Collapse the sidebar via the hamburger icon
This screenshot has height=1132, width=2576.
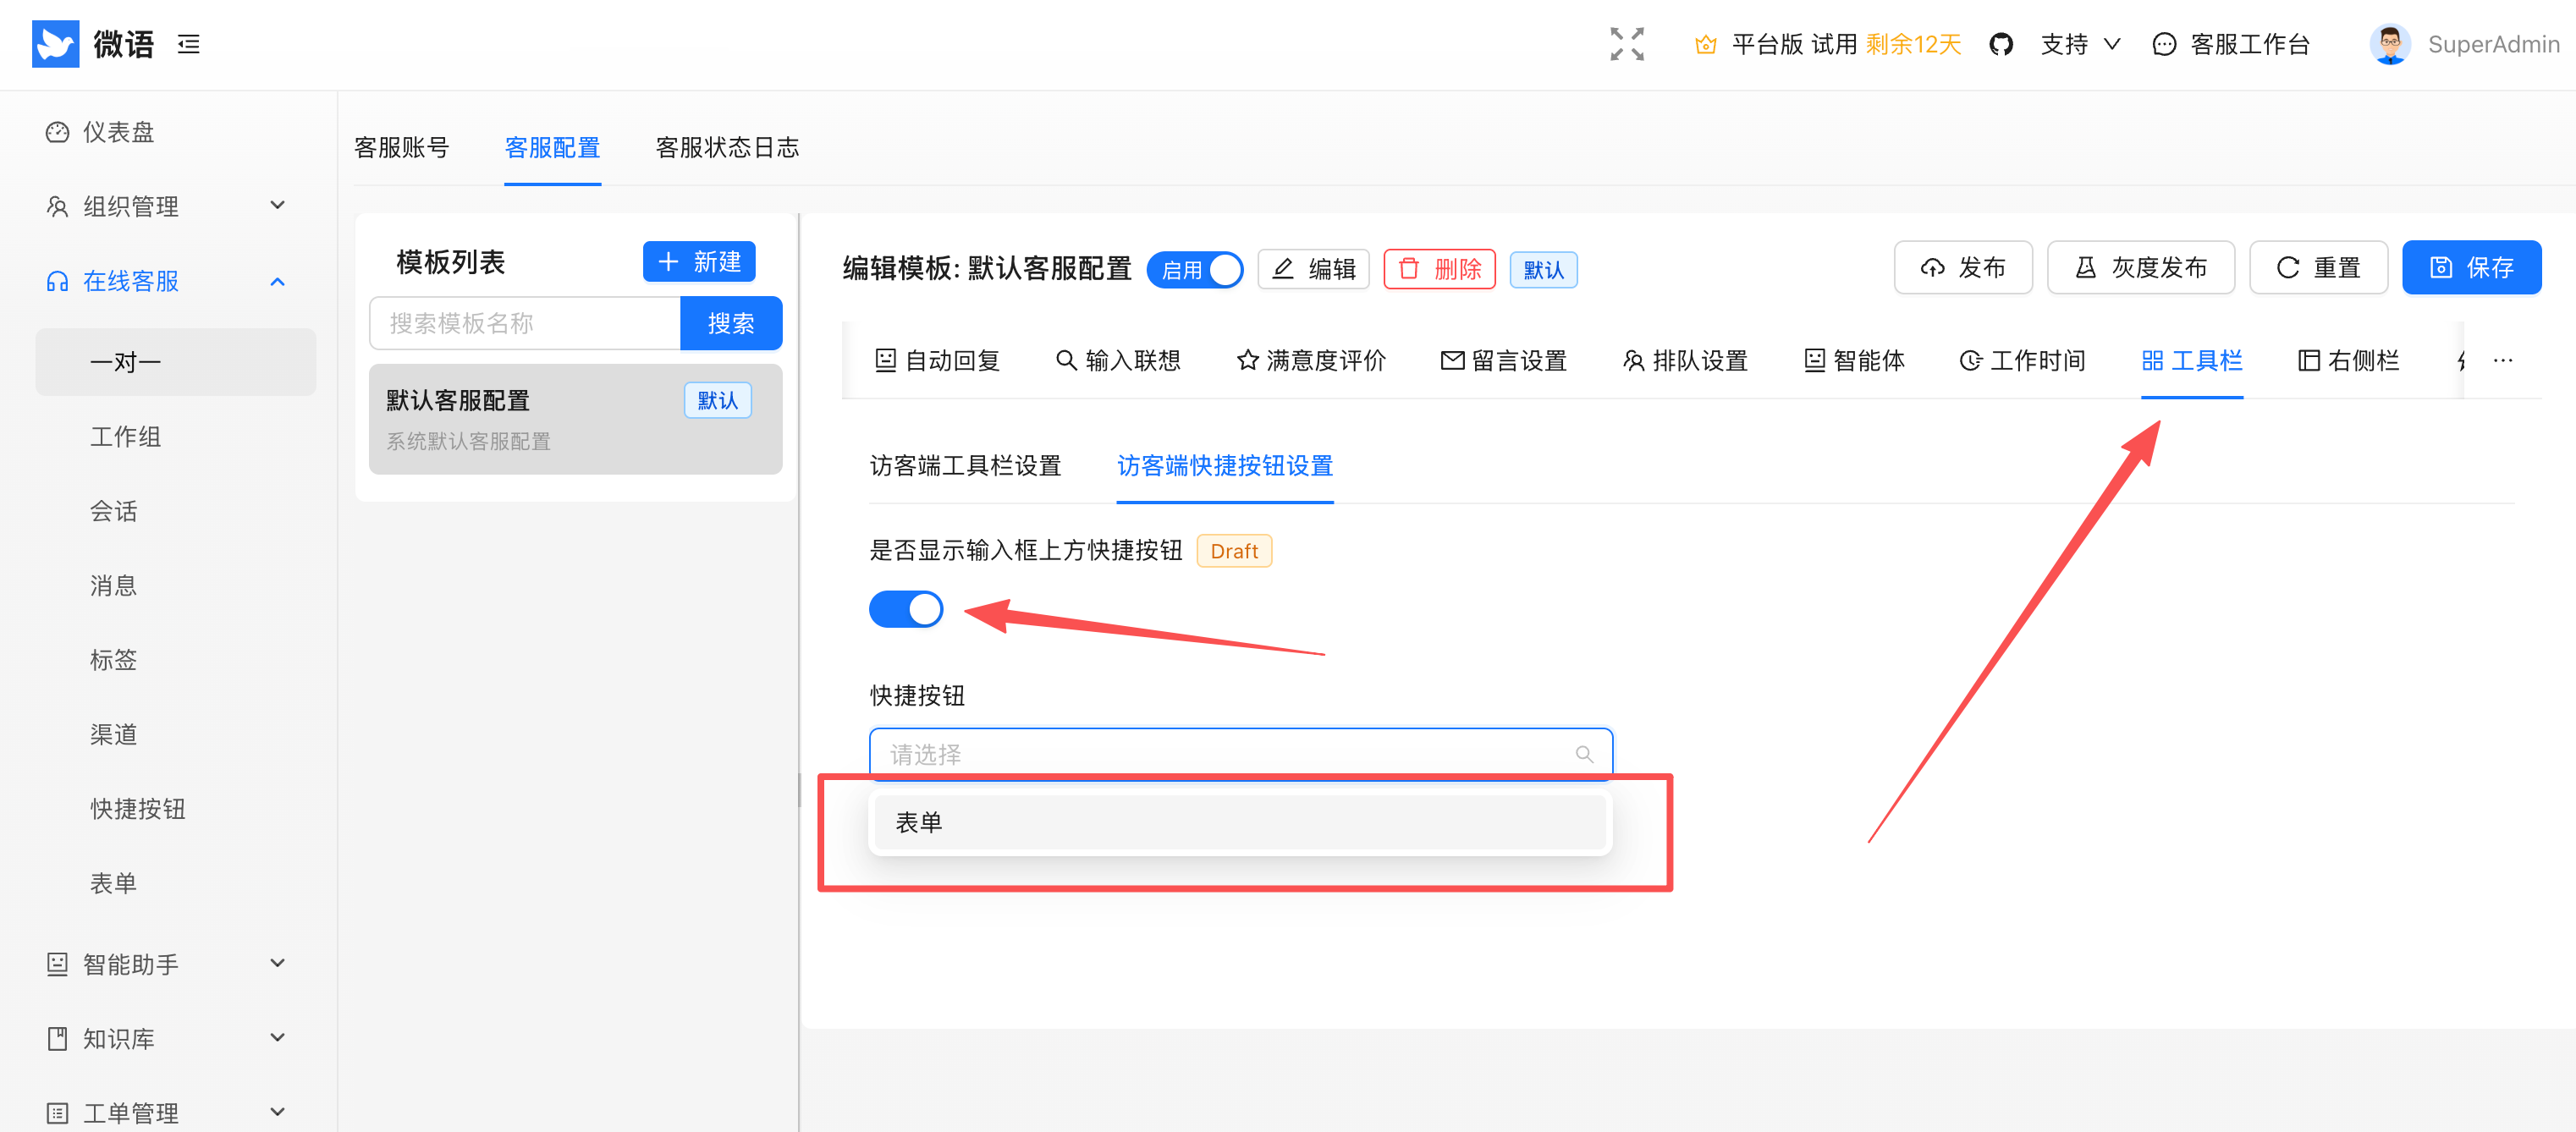coord(188,44)
